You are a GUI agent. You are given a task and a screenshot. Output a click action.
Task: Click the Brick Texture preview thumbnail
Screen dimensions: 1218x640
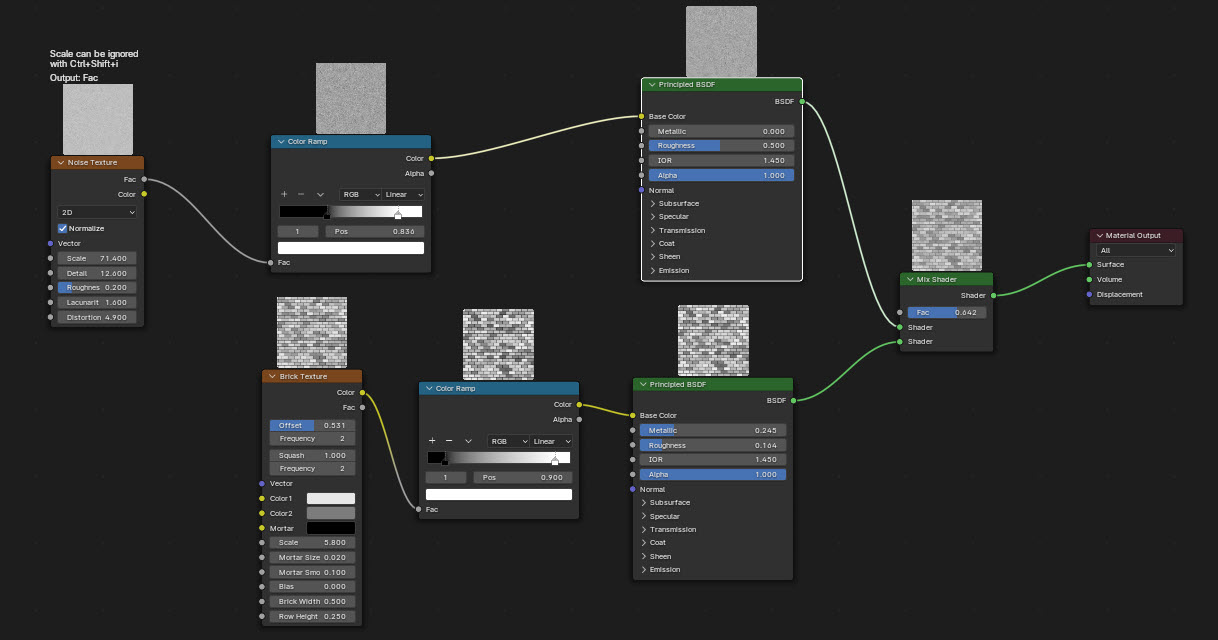pyautogui.click(x=311, y=332)
